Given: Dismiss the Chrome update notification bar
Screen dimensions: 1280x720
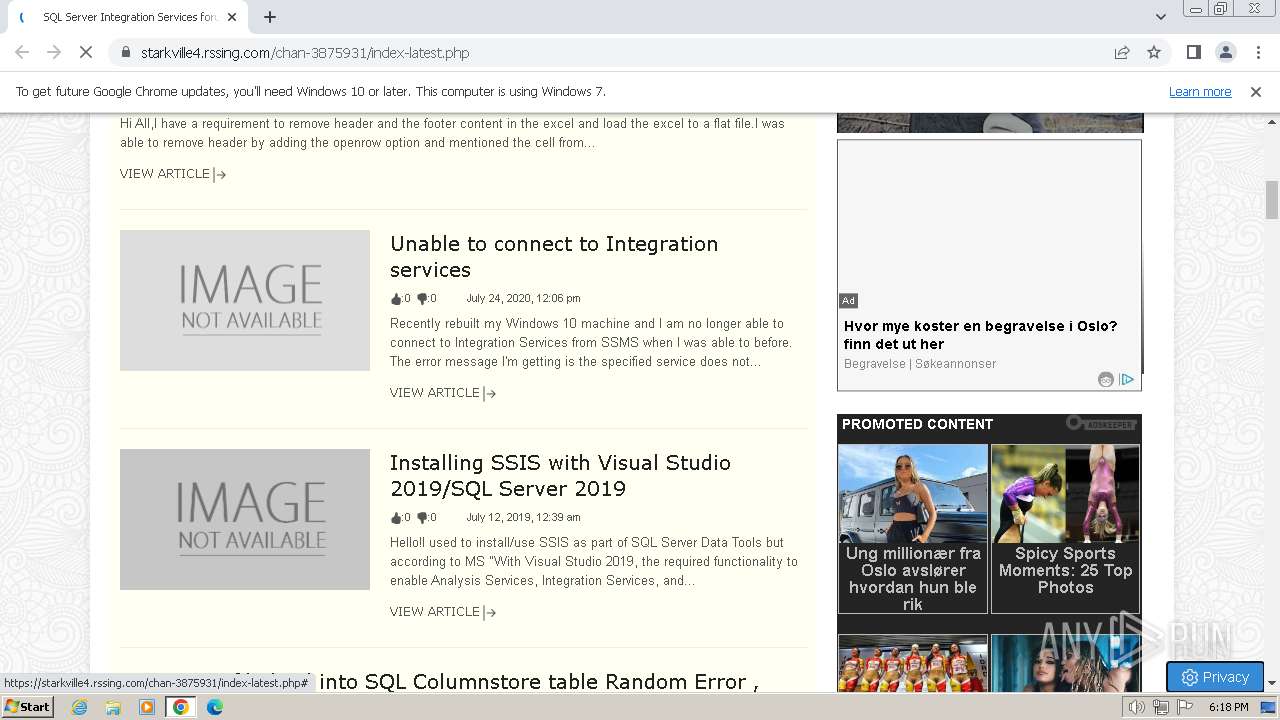Looking at the screenshot, I should (x=1256, y=91).
